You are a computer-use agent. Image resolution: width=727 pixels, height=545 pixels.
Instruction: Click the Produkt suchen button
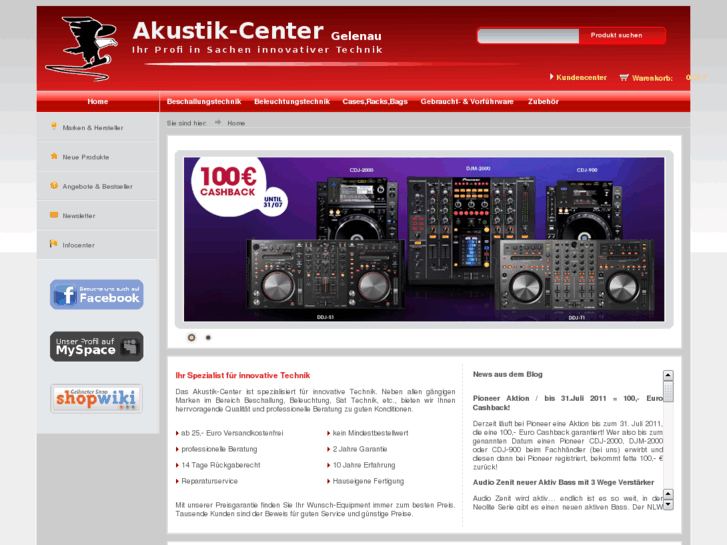tap(622, 35)
